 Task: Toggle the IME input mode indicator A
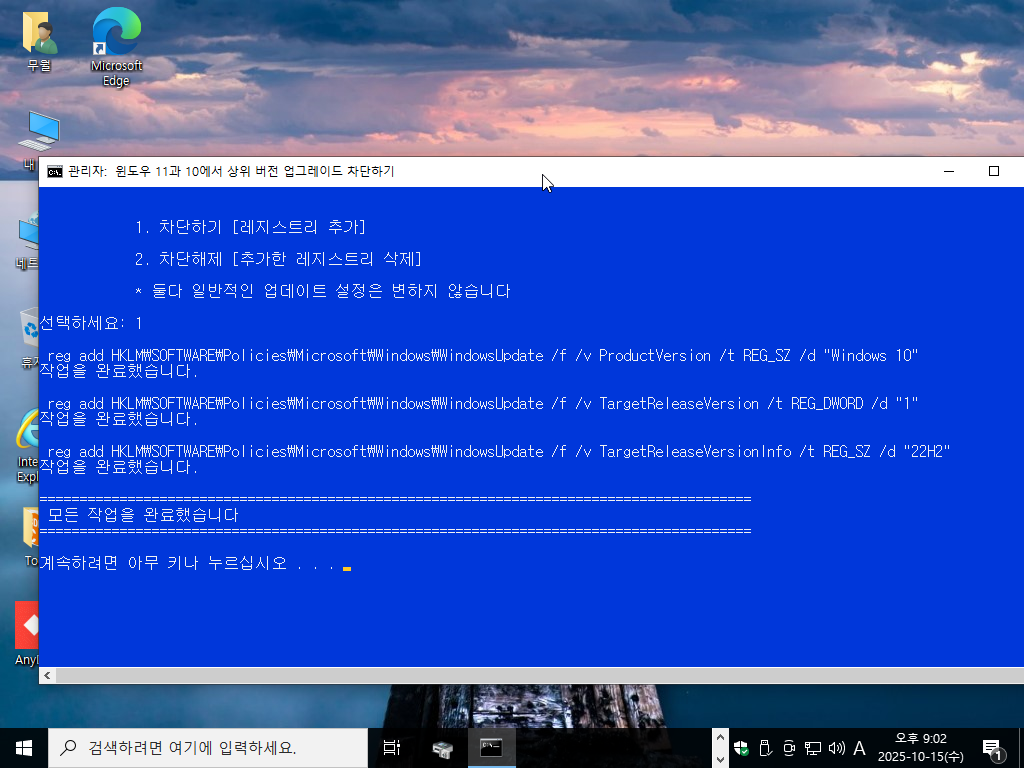coord(859,748)
